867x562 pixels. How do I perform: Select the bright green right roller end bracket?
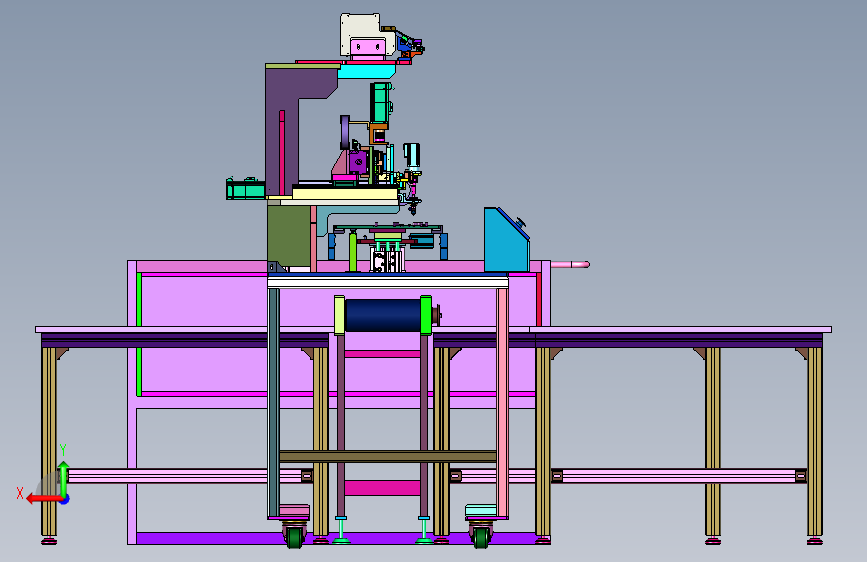(426, 315)
